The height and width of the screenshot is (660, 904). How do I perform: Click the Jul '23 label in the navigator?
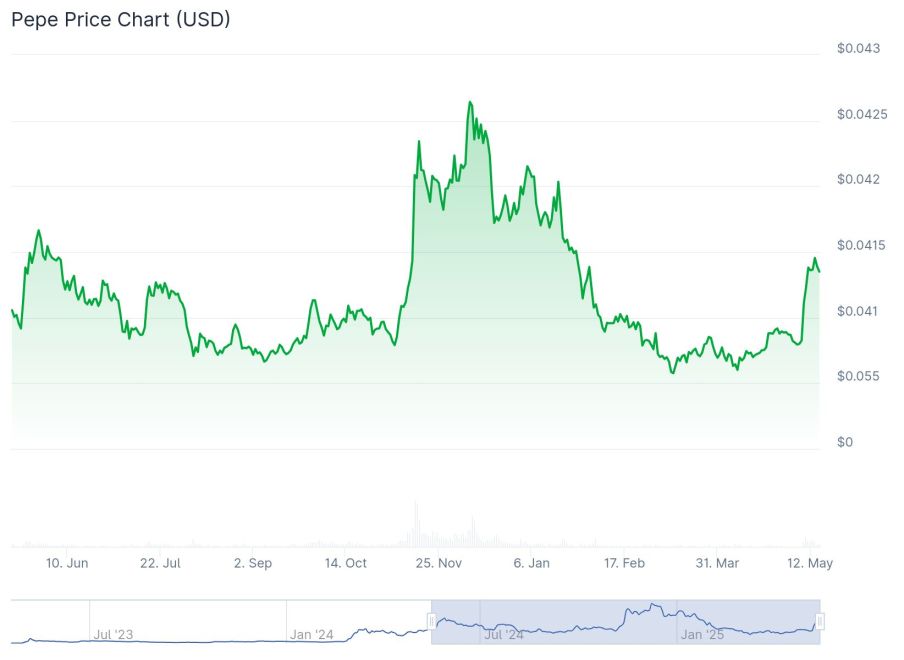point(112,634)
